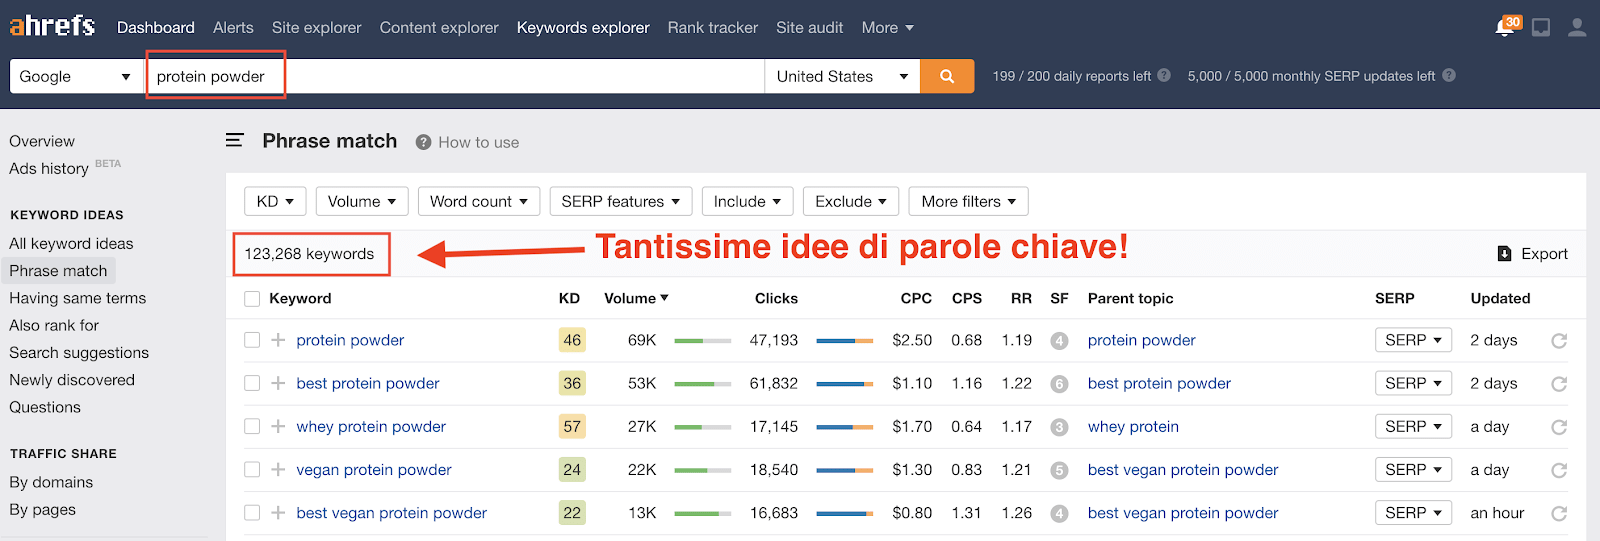Viewport: 1600px width, 541px height.
Task: Click SF badge in whey protein powder row
Action: pos(1059,427)
